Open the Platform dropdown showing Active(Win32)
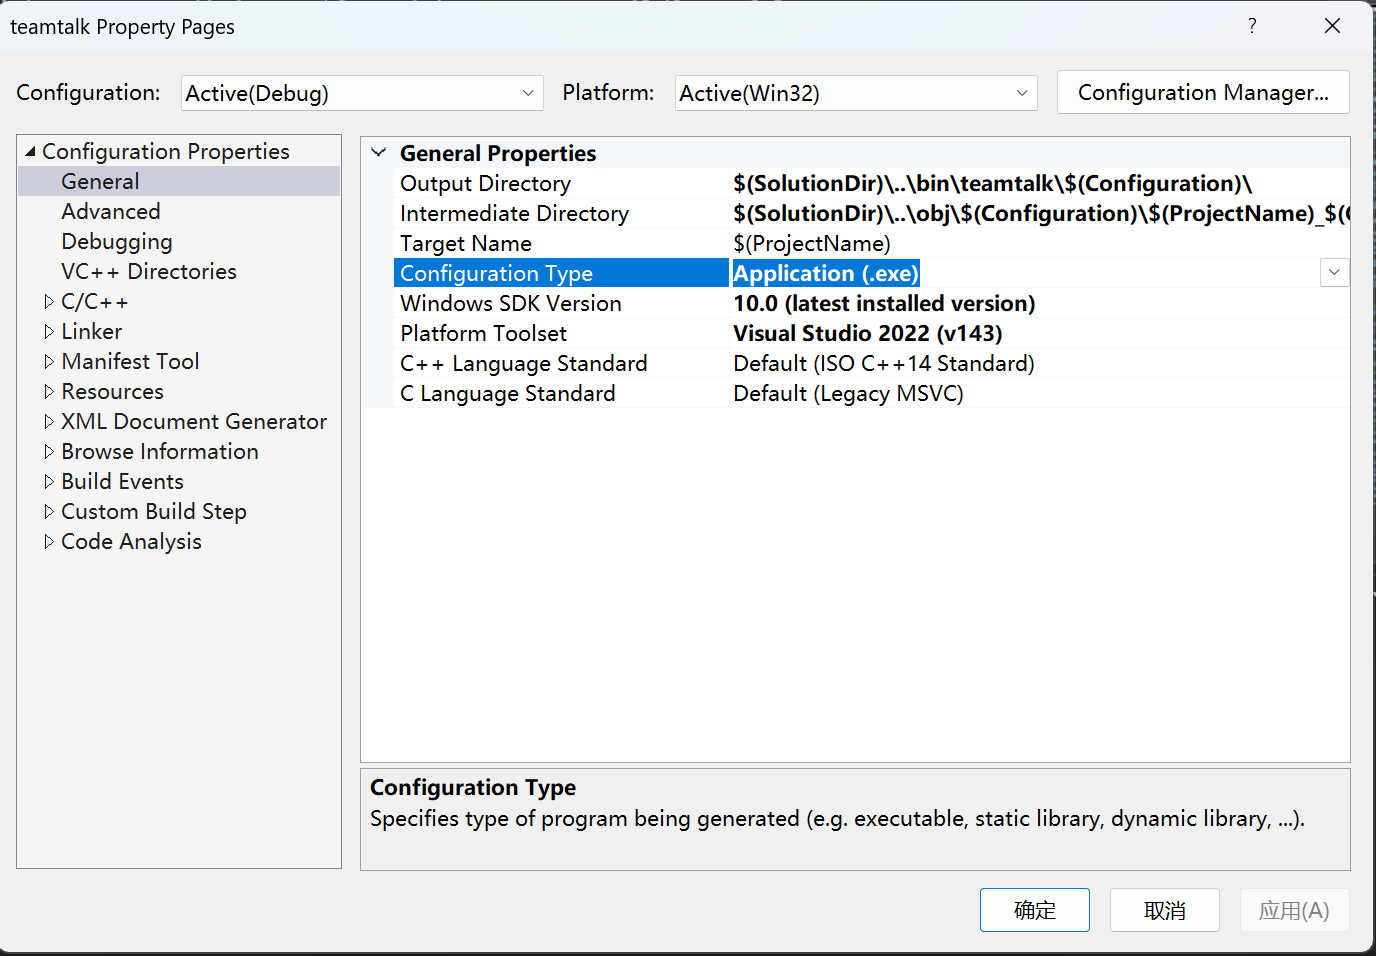Viewport: 1376px width, 956px height. coord(856,93)
